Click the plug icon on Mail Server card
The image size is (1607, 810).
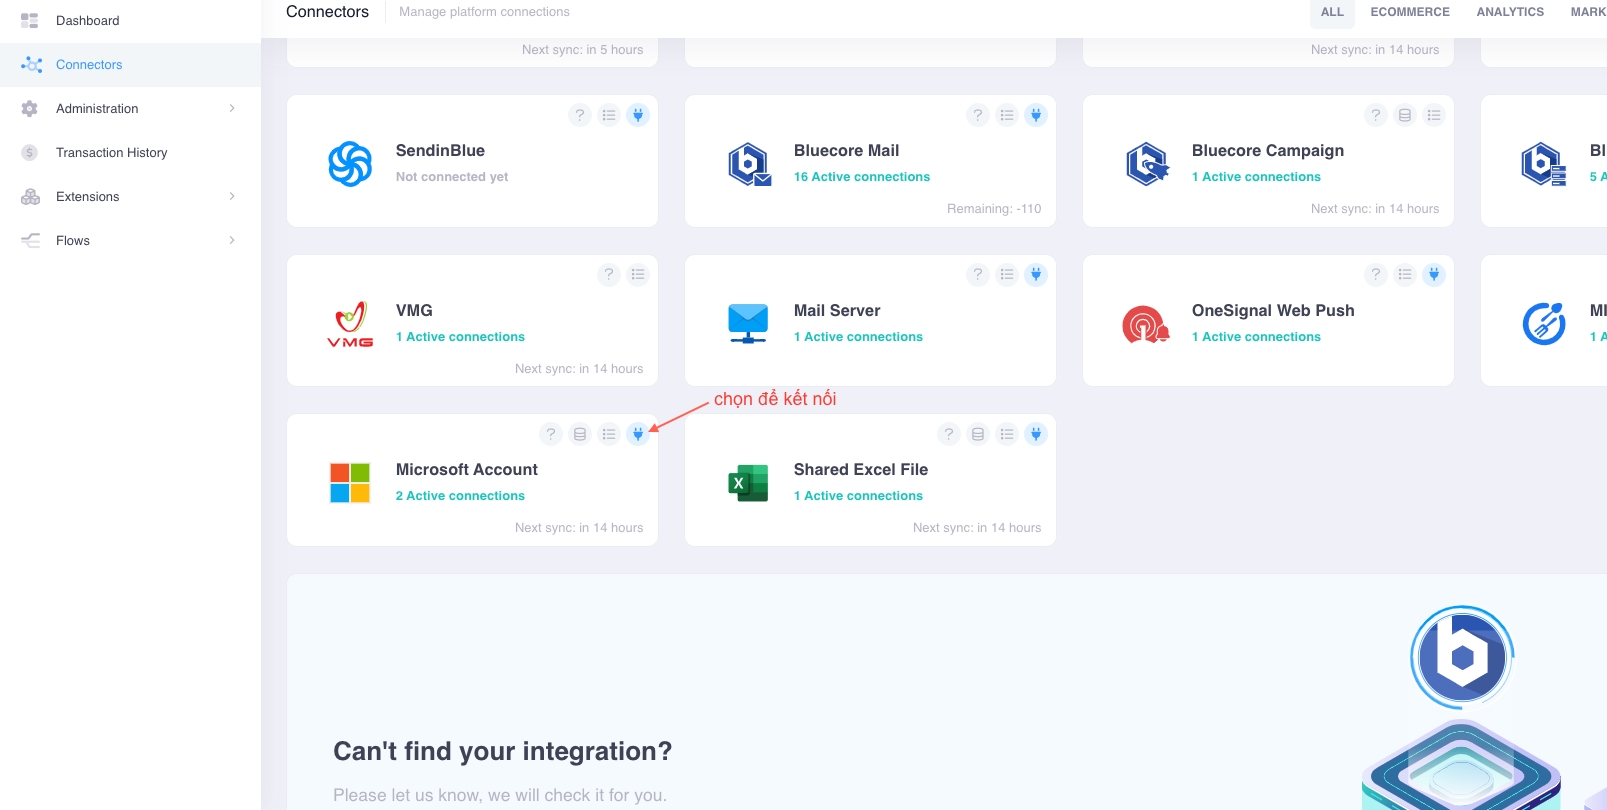[x=1036, y=274]
